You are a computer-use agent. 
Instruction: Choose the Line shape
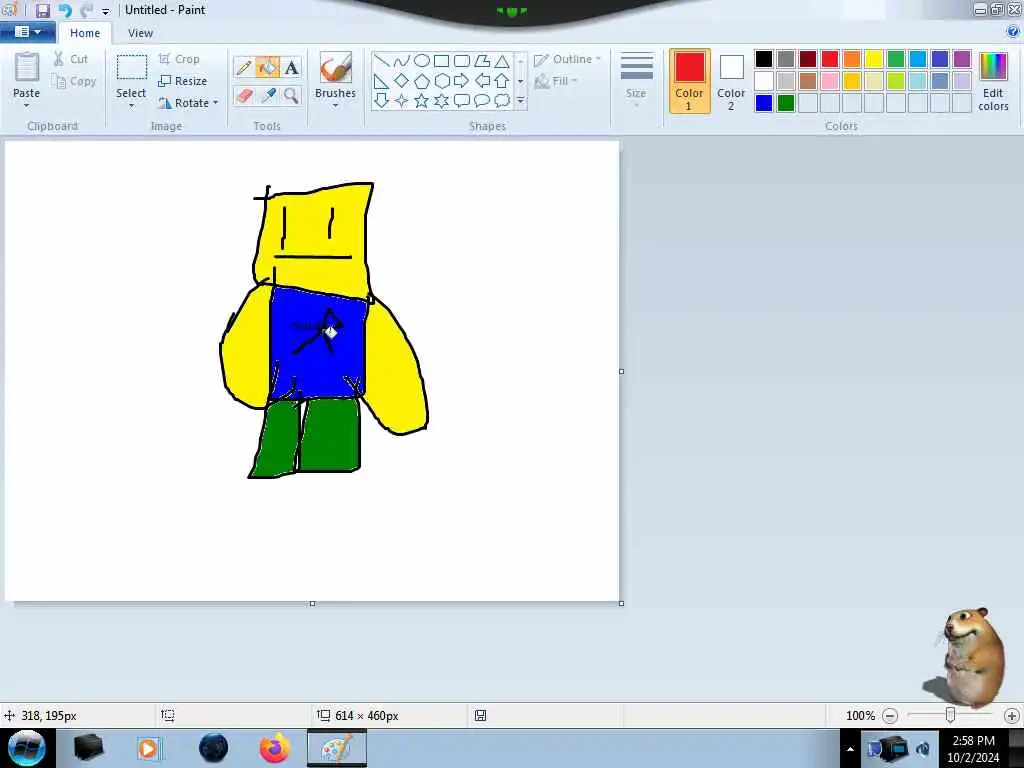pos(382,61)
